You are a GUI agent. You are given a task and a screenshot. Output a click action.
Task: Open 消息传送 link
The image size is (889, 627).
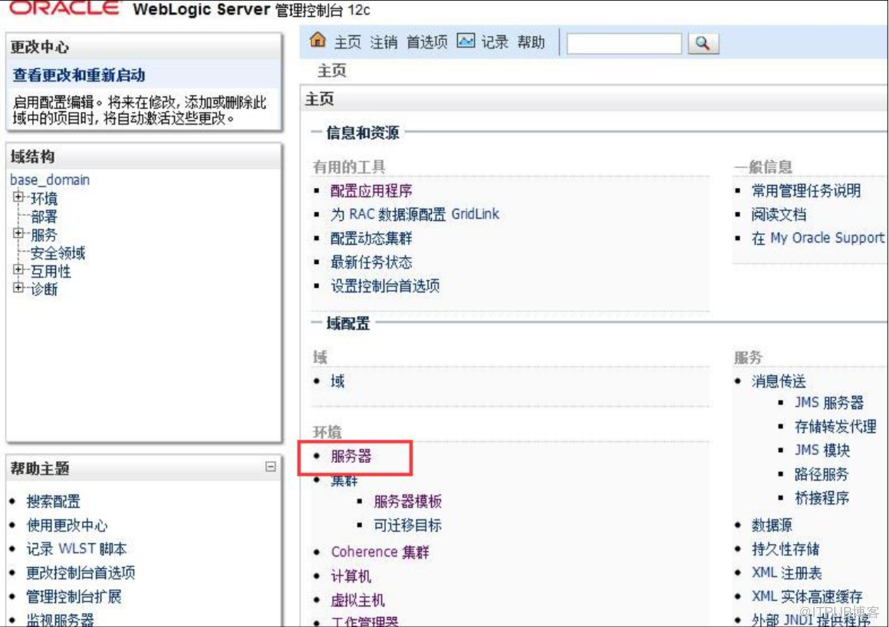click(x=779, y=381)
